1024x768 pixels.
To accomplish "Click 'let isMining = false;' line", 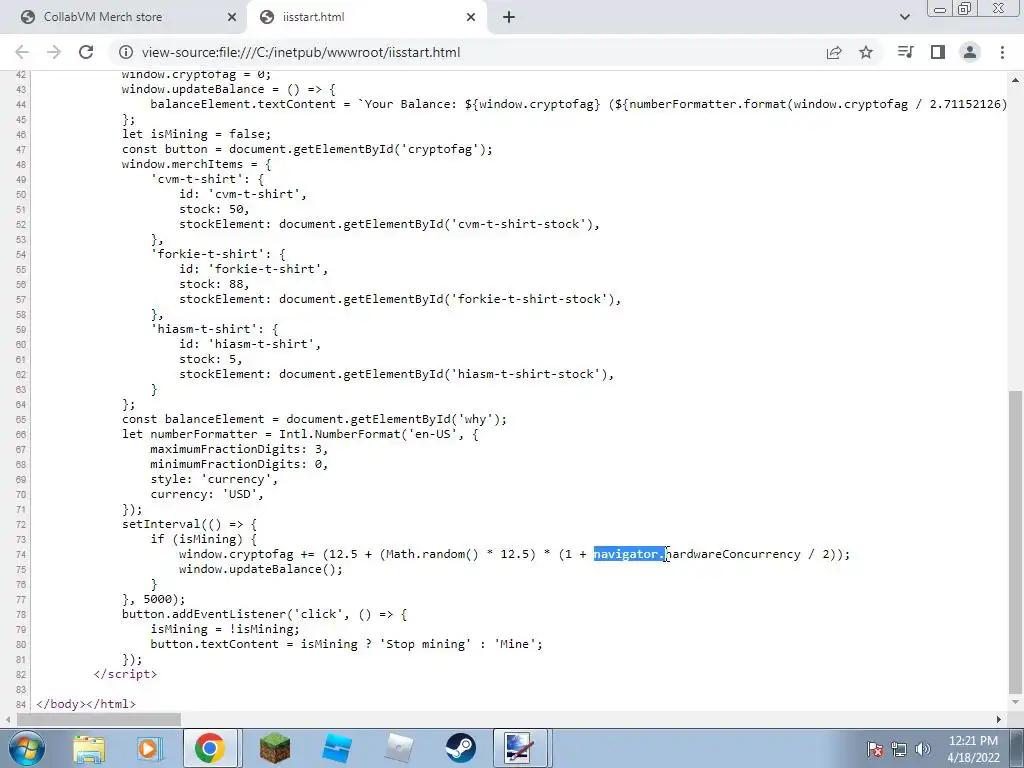I will pyautogui.click(x=197, y=134).
